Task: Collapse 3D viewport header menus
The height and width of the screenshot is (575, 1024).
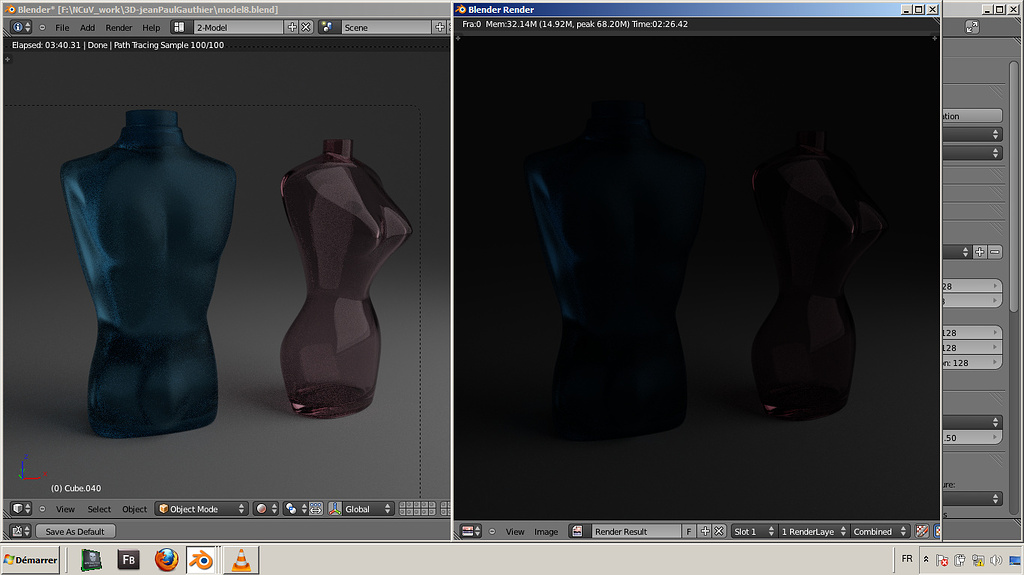Action: pos(42,509)
